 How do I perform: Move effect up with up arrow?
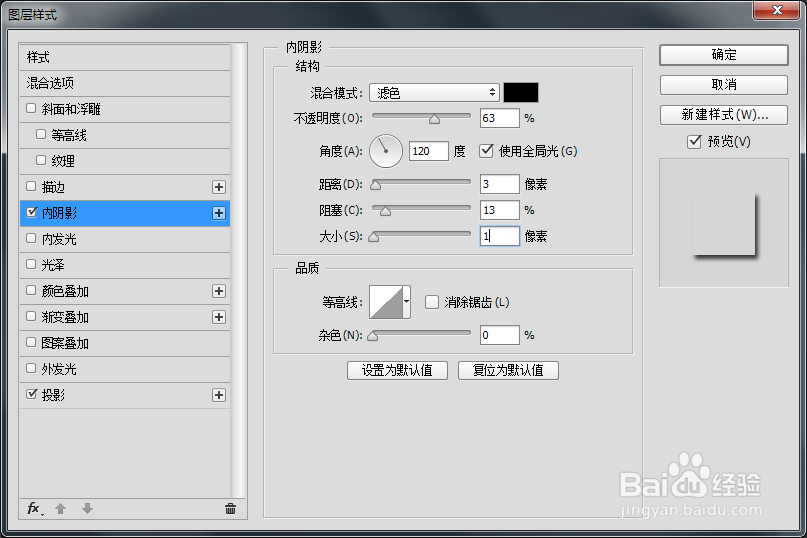click(x=61, y=509)
